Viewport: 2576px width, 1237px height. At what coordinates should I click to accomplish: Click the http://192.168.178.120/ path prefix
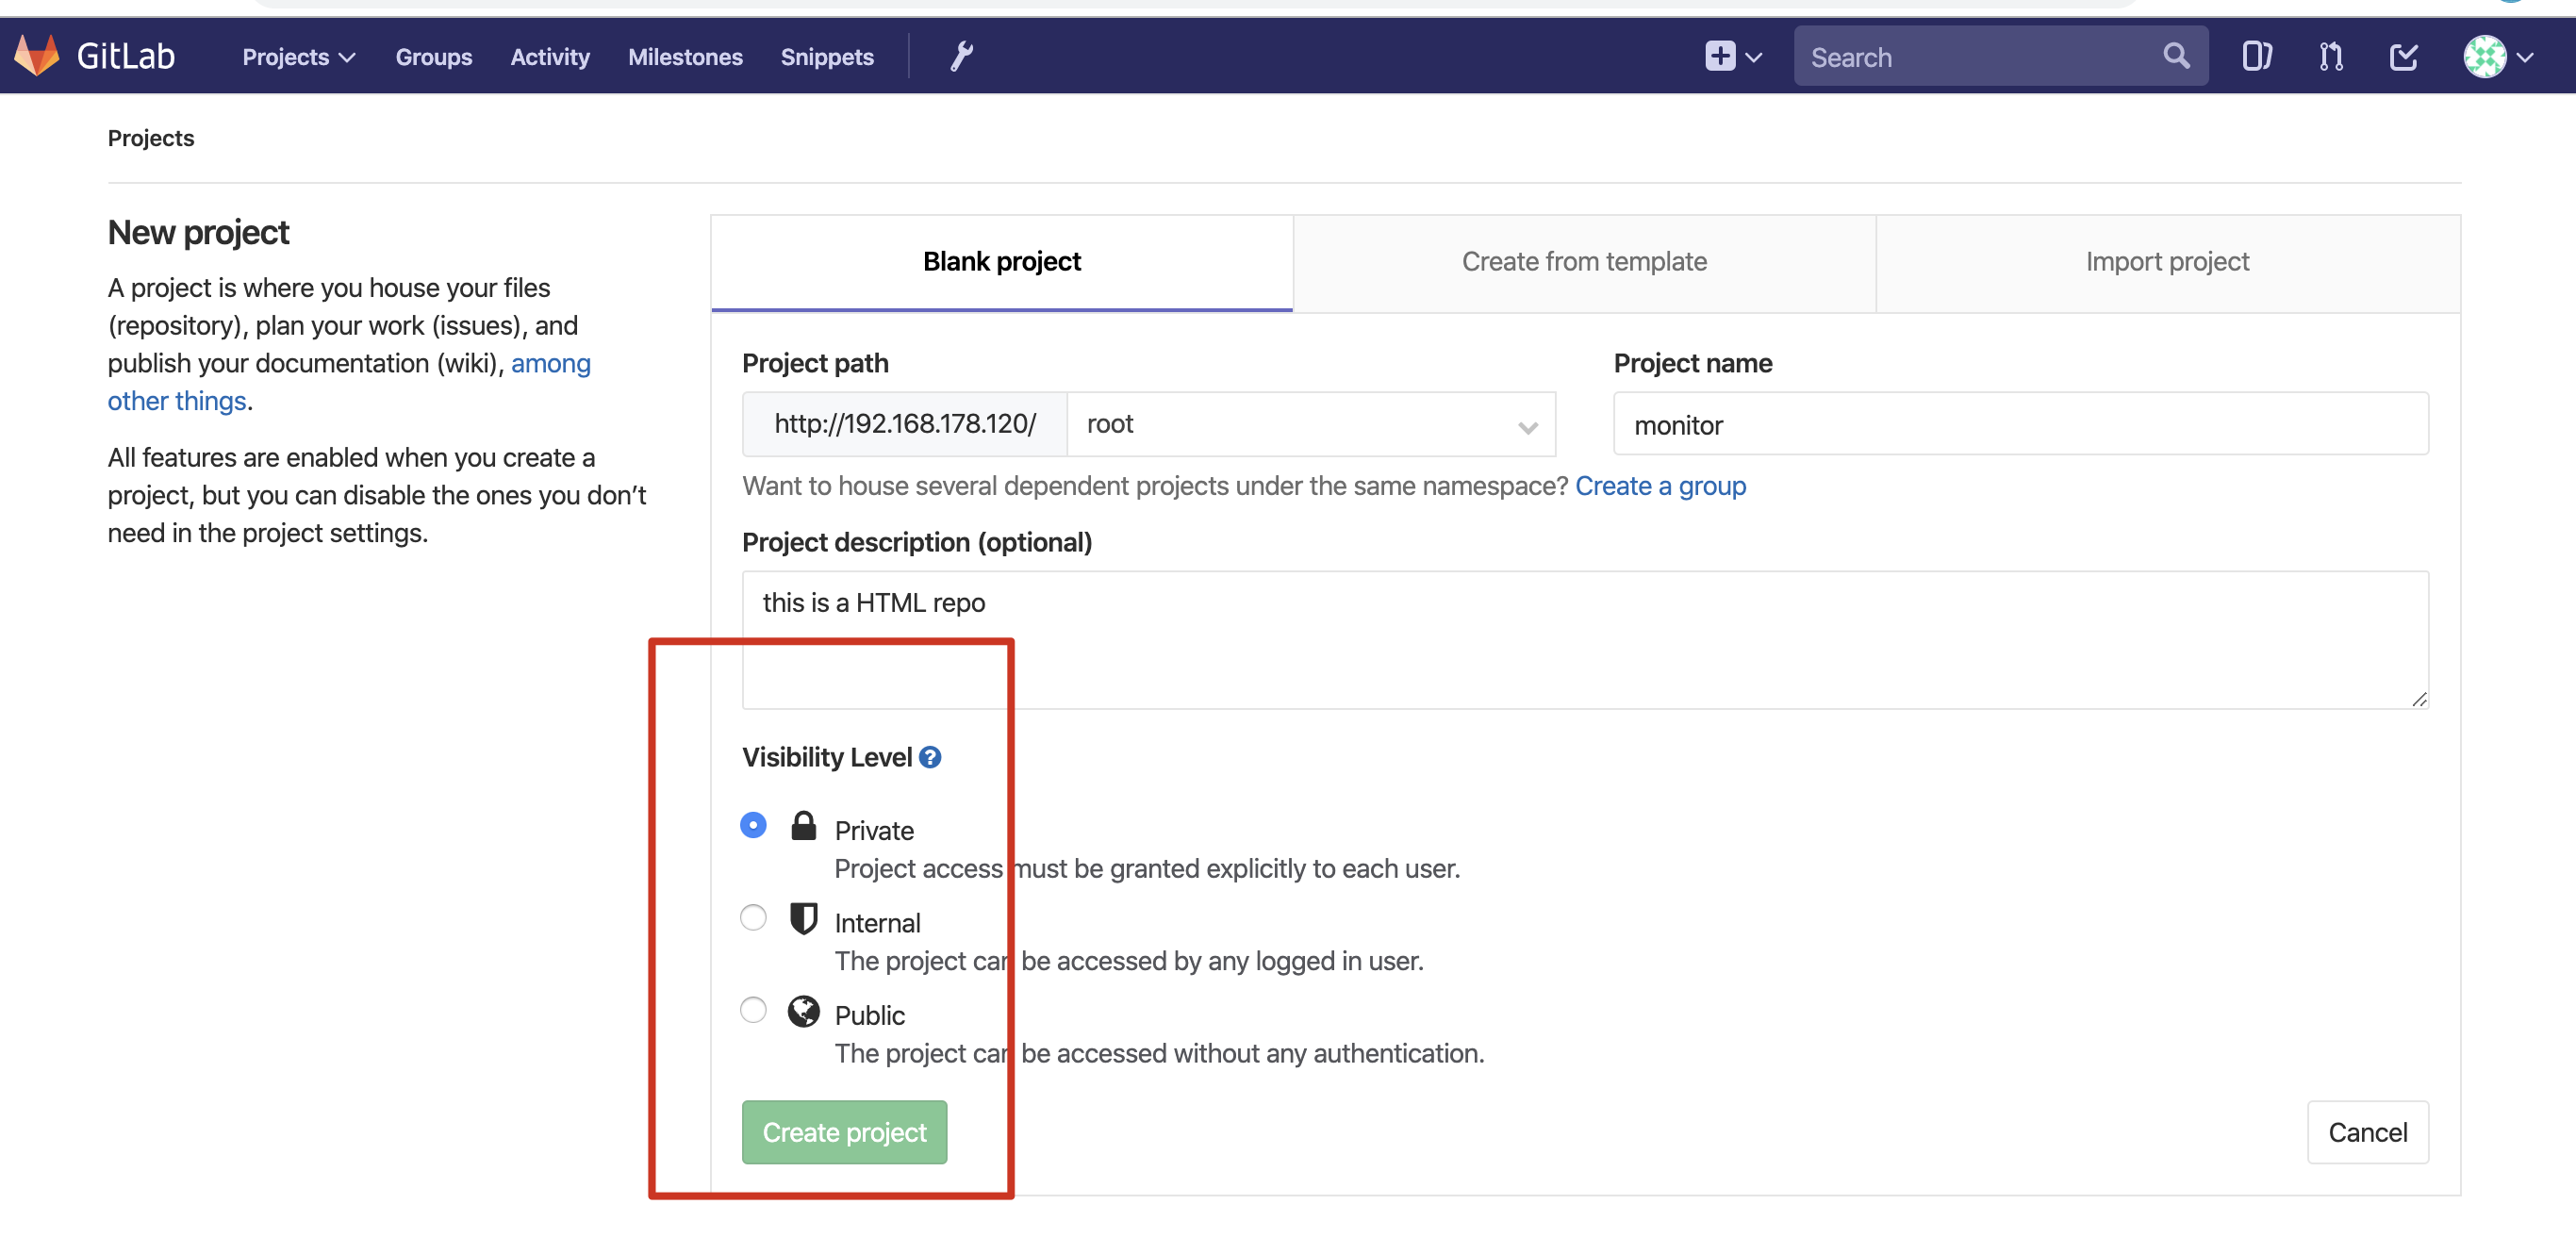pos(905,424)
